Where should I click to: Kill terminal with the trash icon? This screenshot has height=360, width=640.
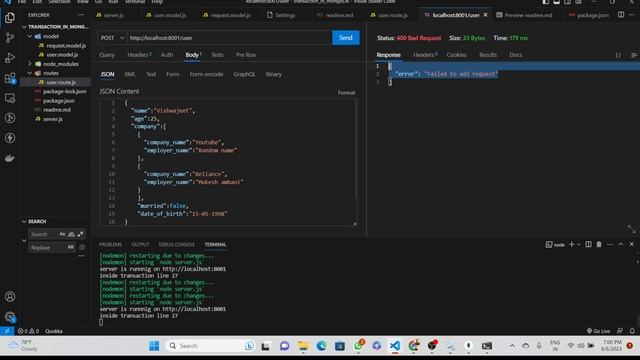tap(599, 244)
